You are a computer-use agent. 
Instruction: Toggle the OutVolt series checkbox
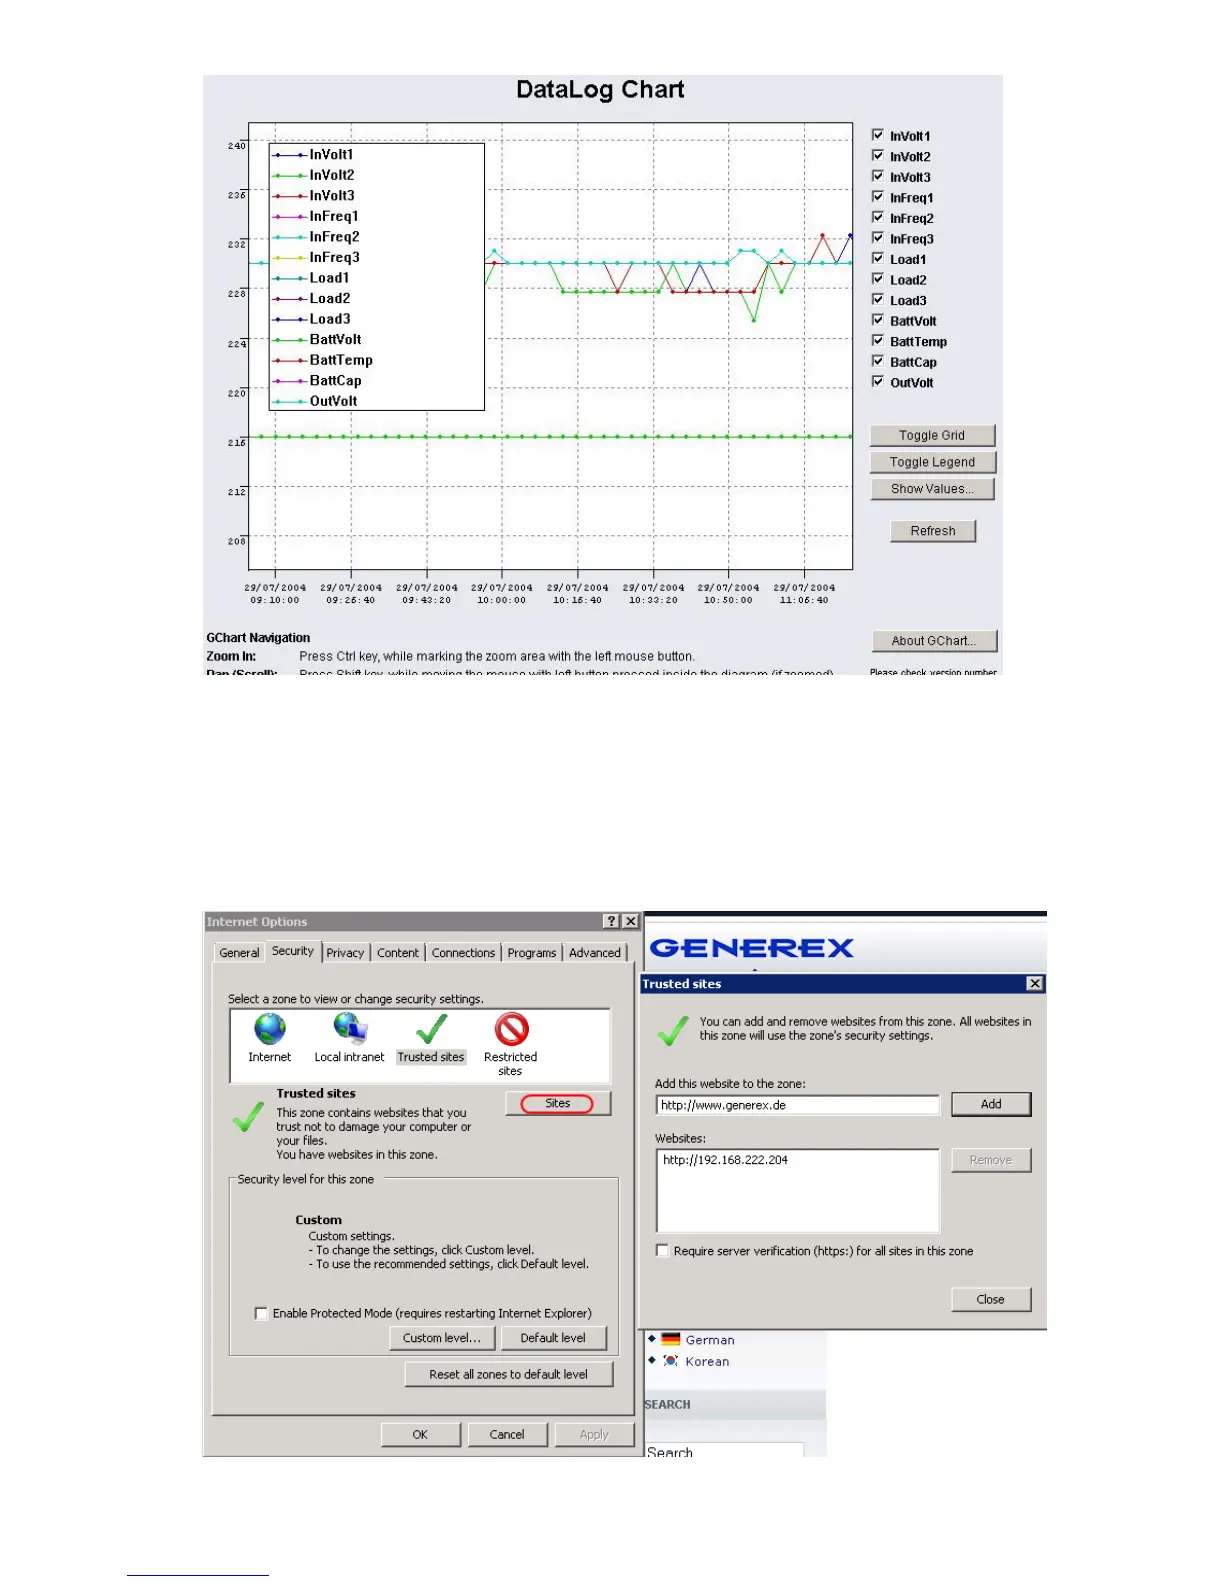click(x=878, y=381)
